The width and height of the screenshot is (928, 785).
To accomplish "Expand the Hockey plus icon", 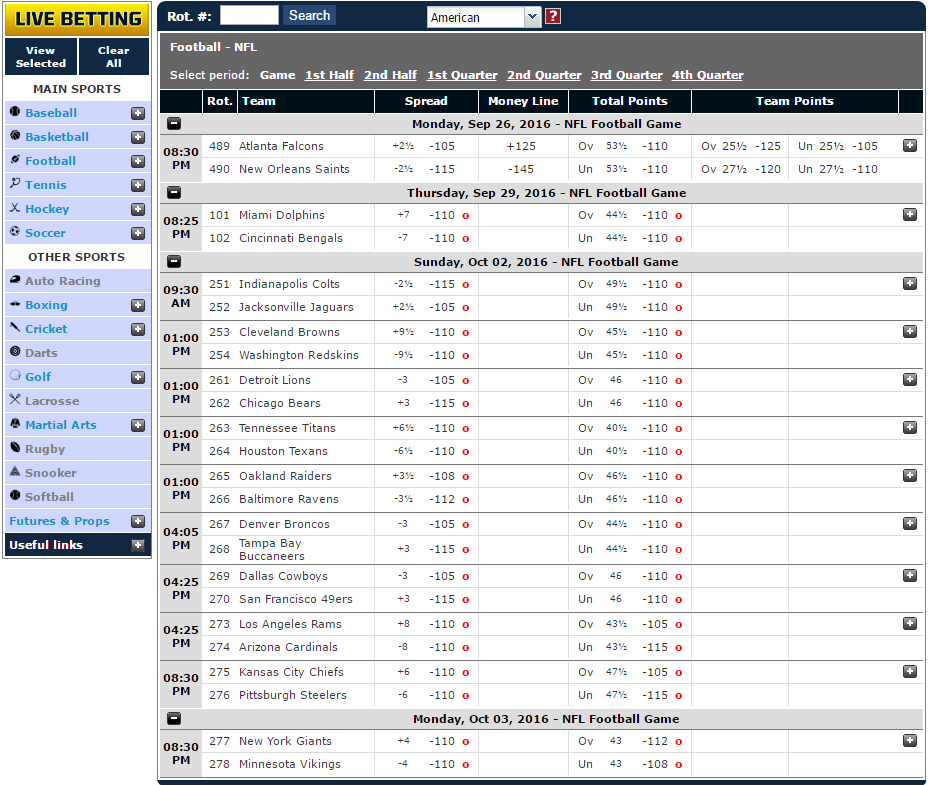I will pyautogui.click(x=138, y=209).
